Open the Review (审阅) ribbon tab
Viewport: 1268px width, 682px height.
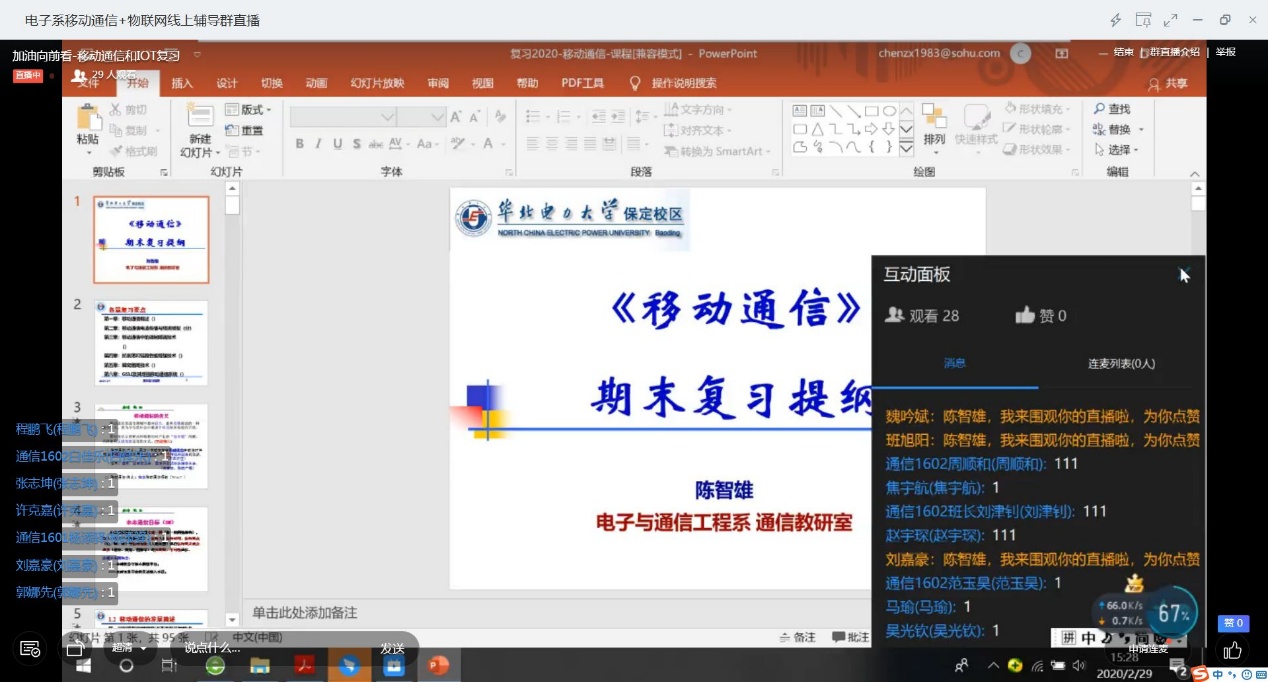pos(438,84)
